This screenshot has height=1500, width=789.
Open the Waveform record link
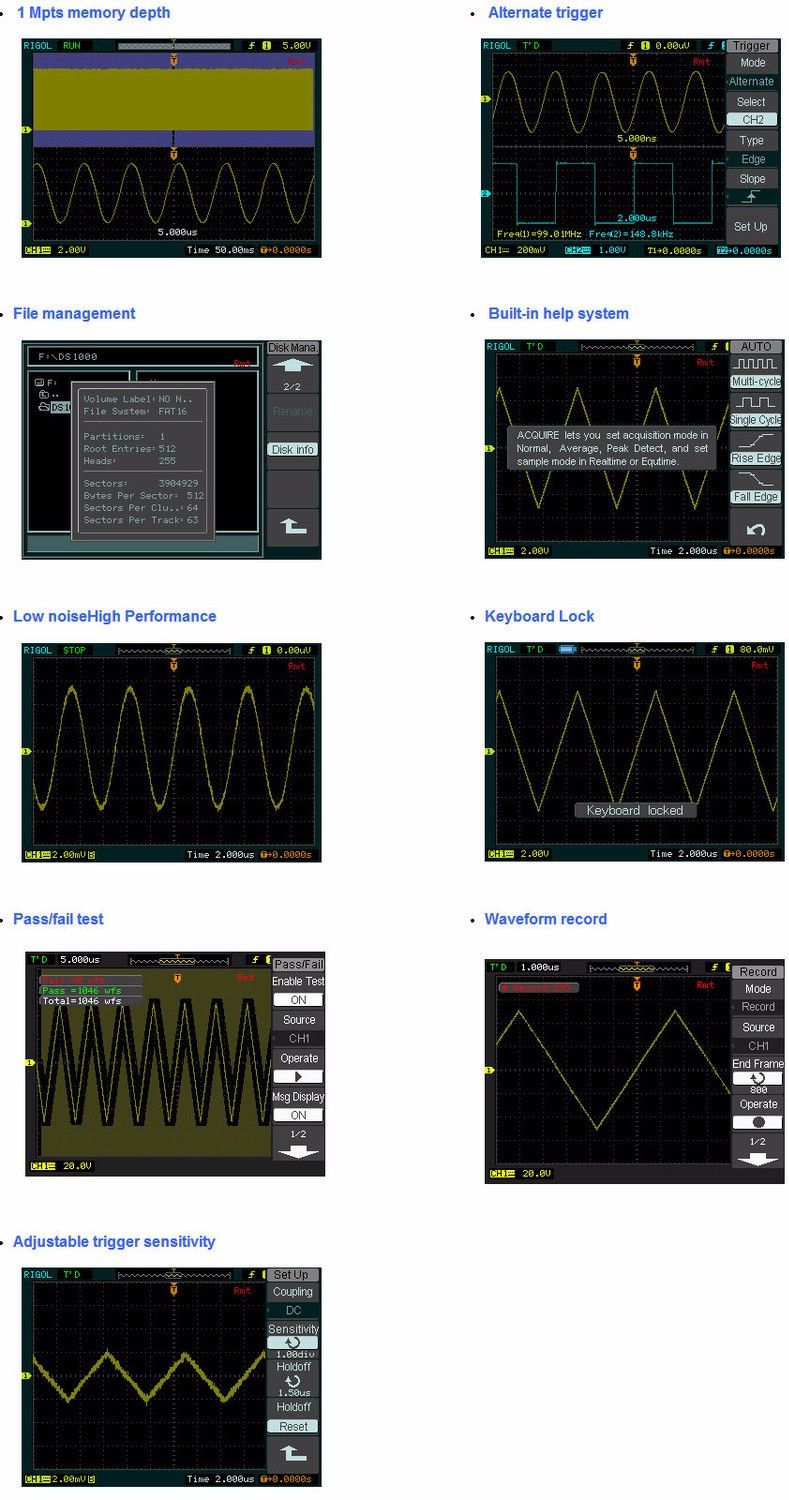[545, 919]
